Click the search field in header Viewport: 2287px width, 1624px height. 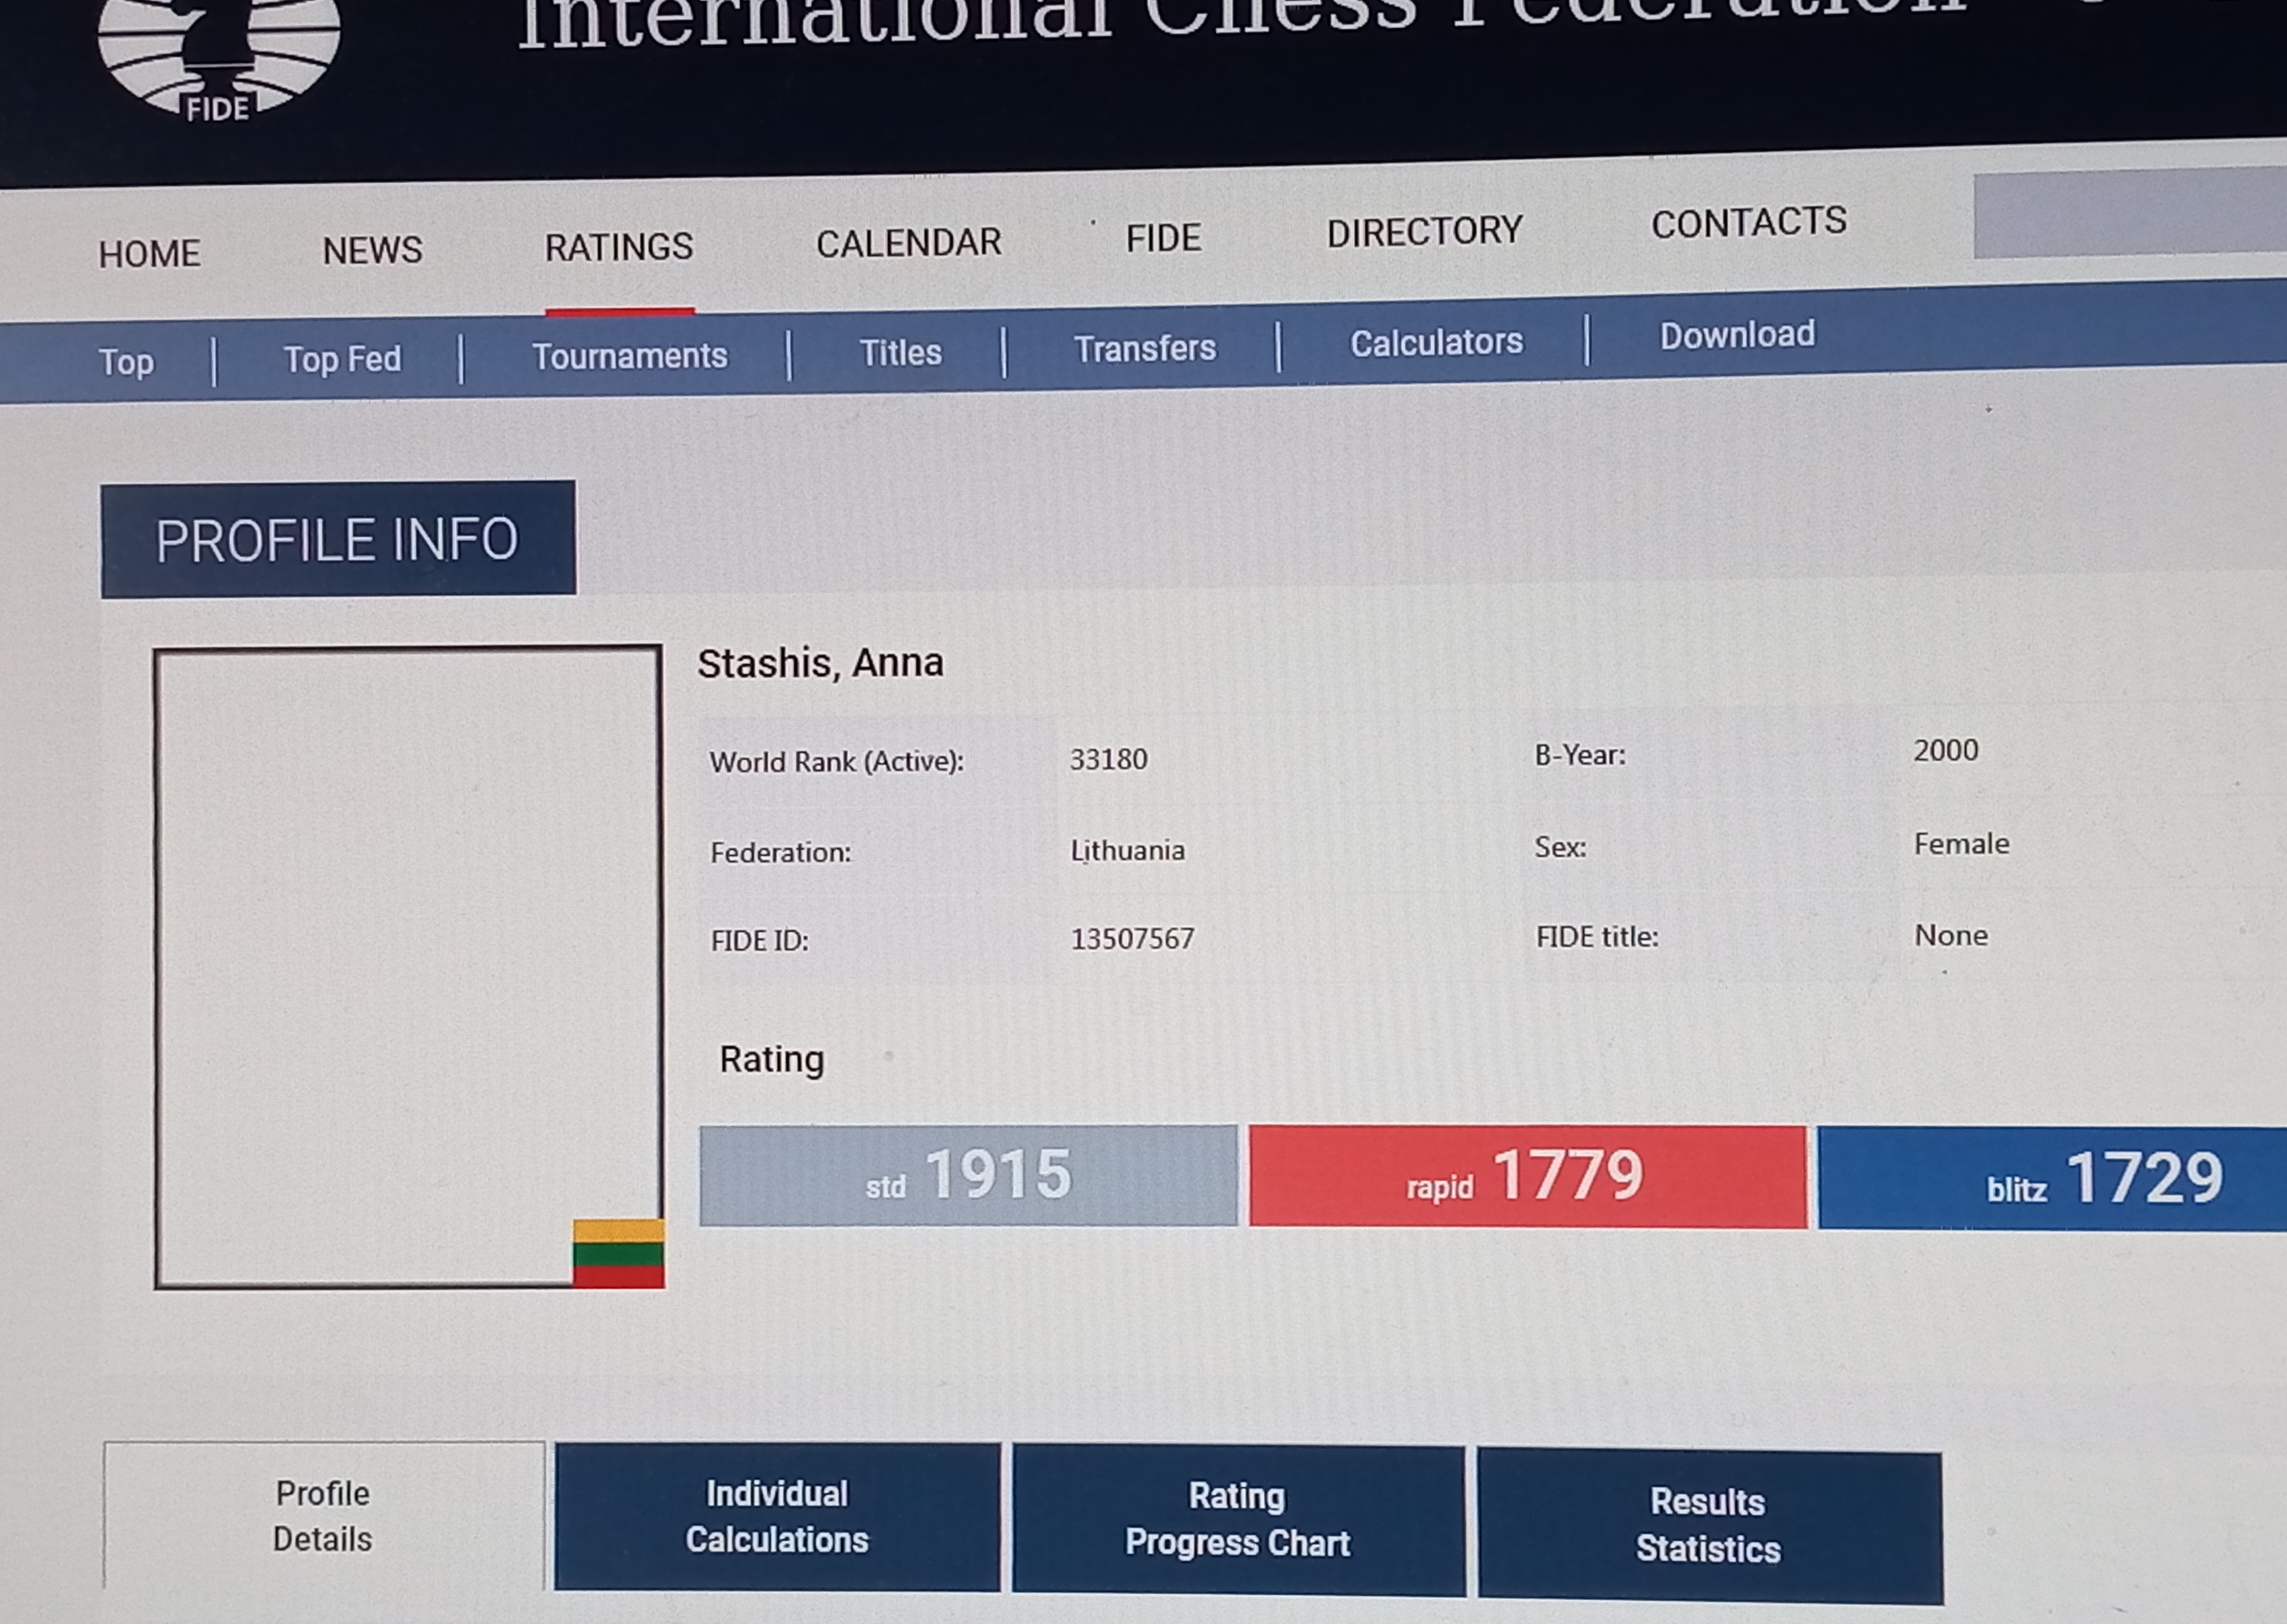coord(2130,214)
